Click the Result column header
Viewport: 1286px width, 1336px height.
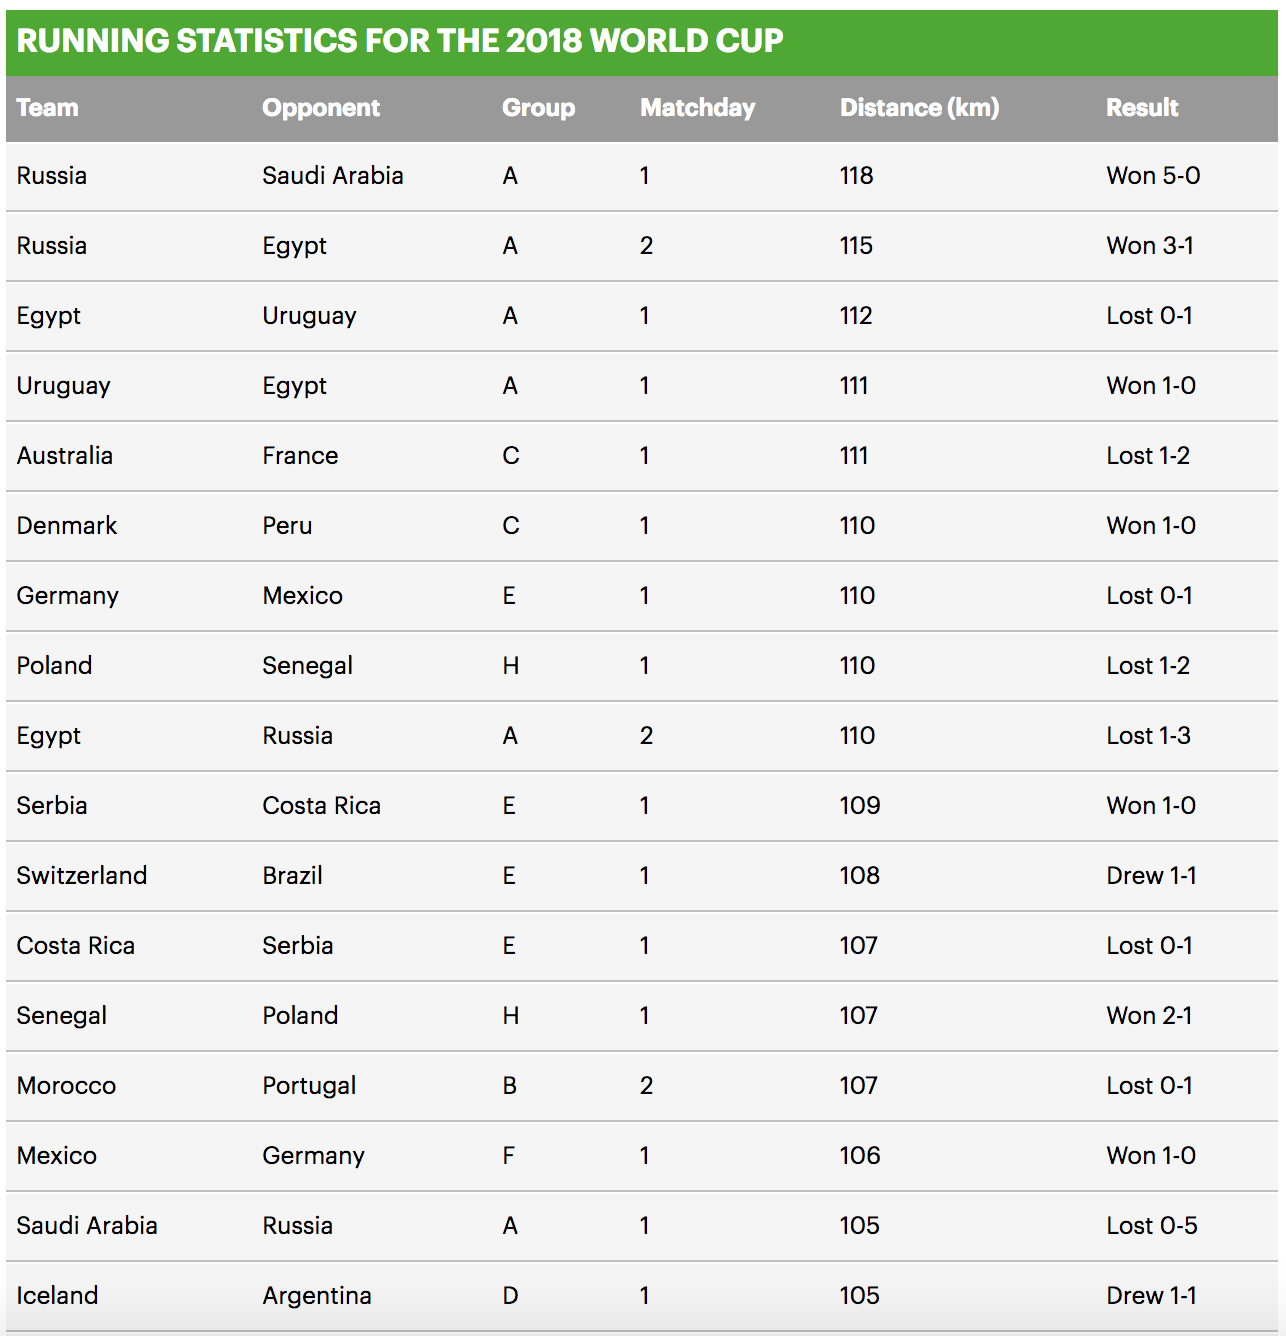click(1142, 107)
